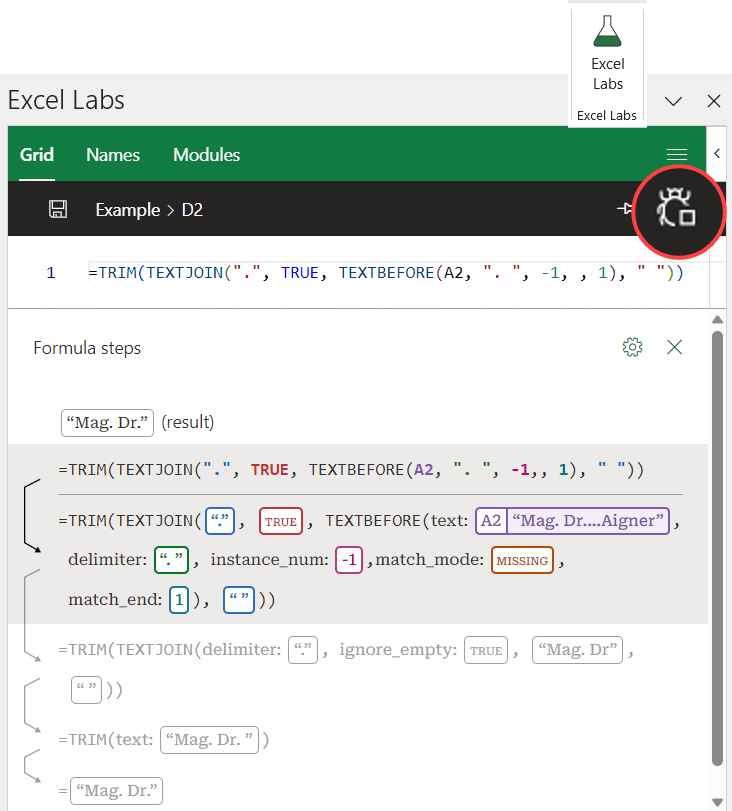Switch to the Names tab

(113, 155)
